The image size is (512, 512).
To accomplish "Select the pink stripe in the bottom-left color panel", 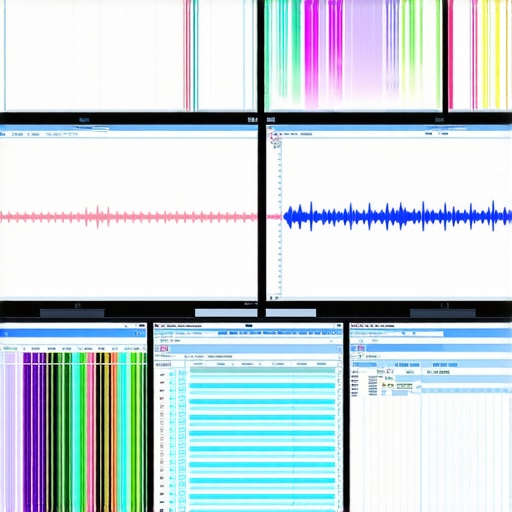I will (90, 432).
